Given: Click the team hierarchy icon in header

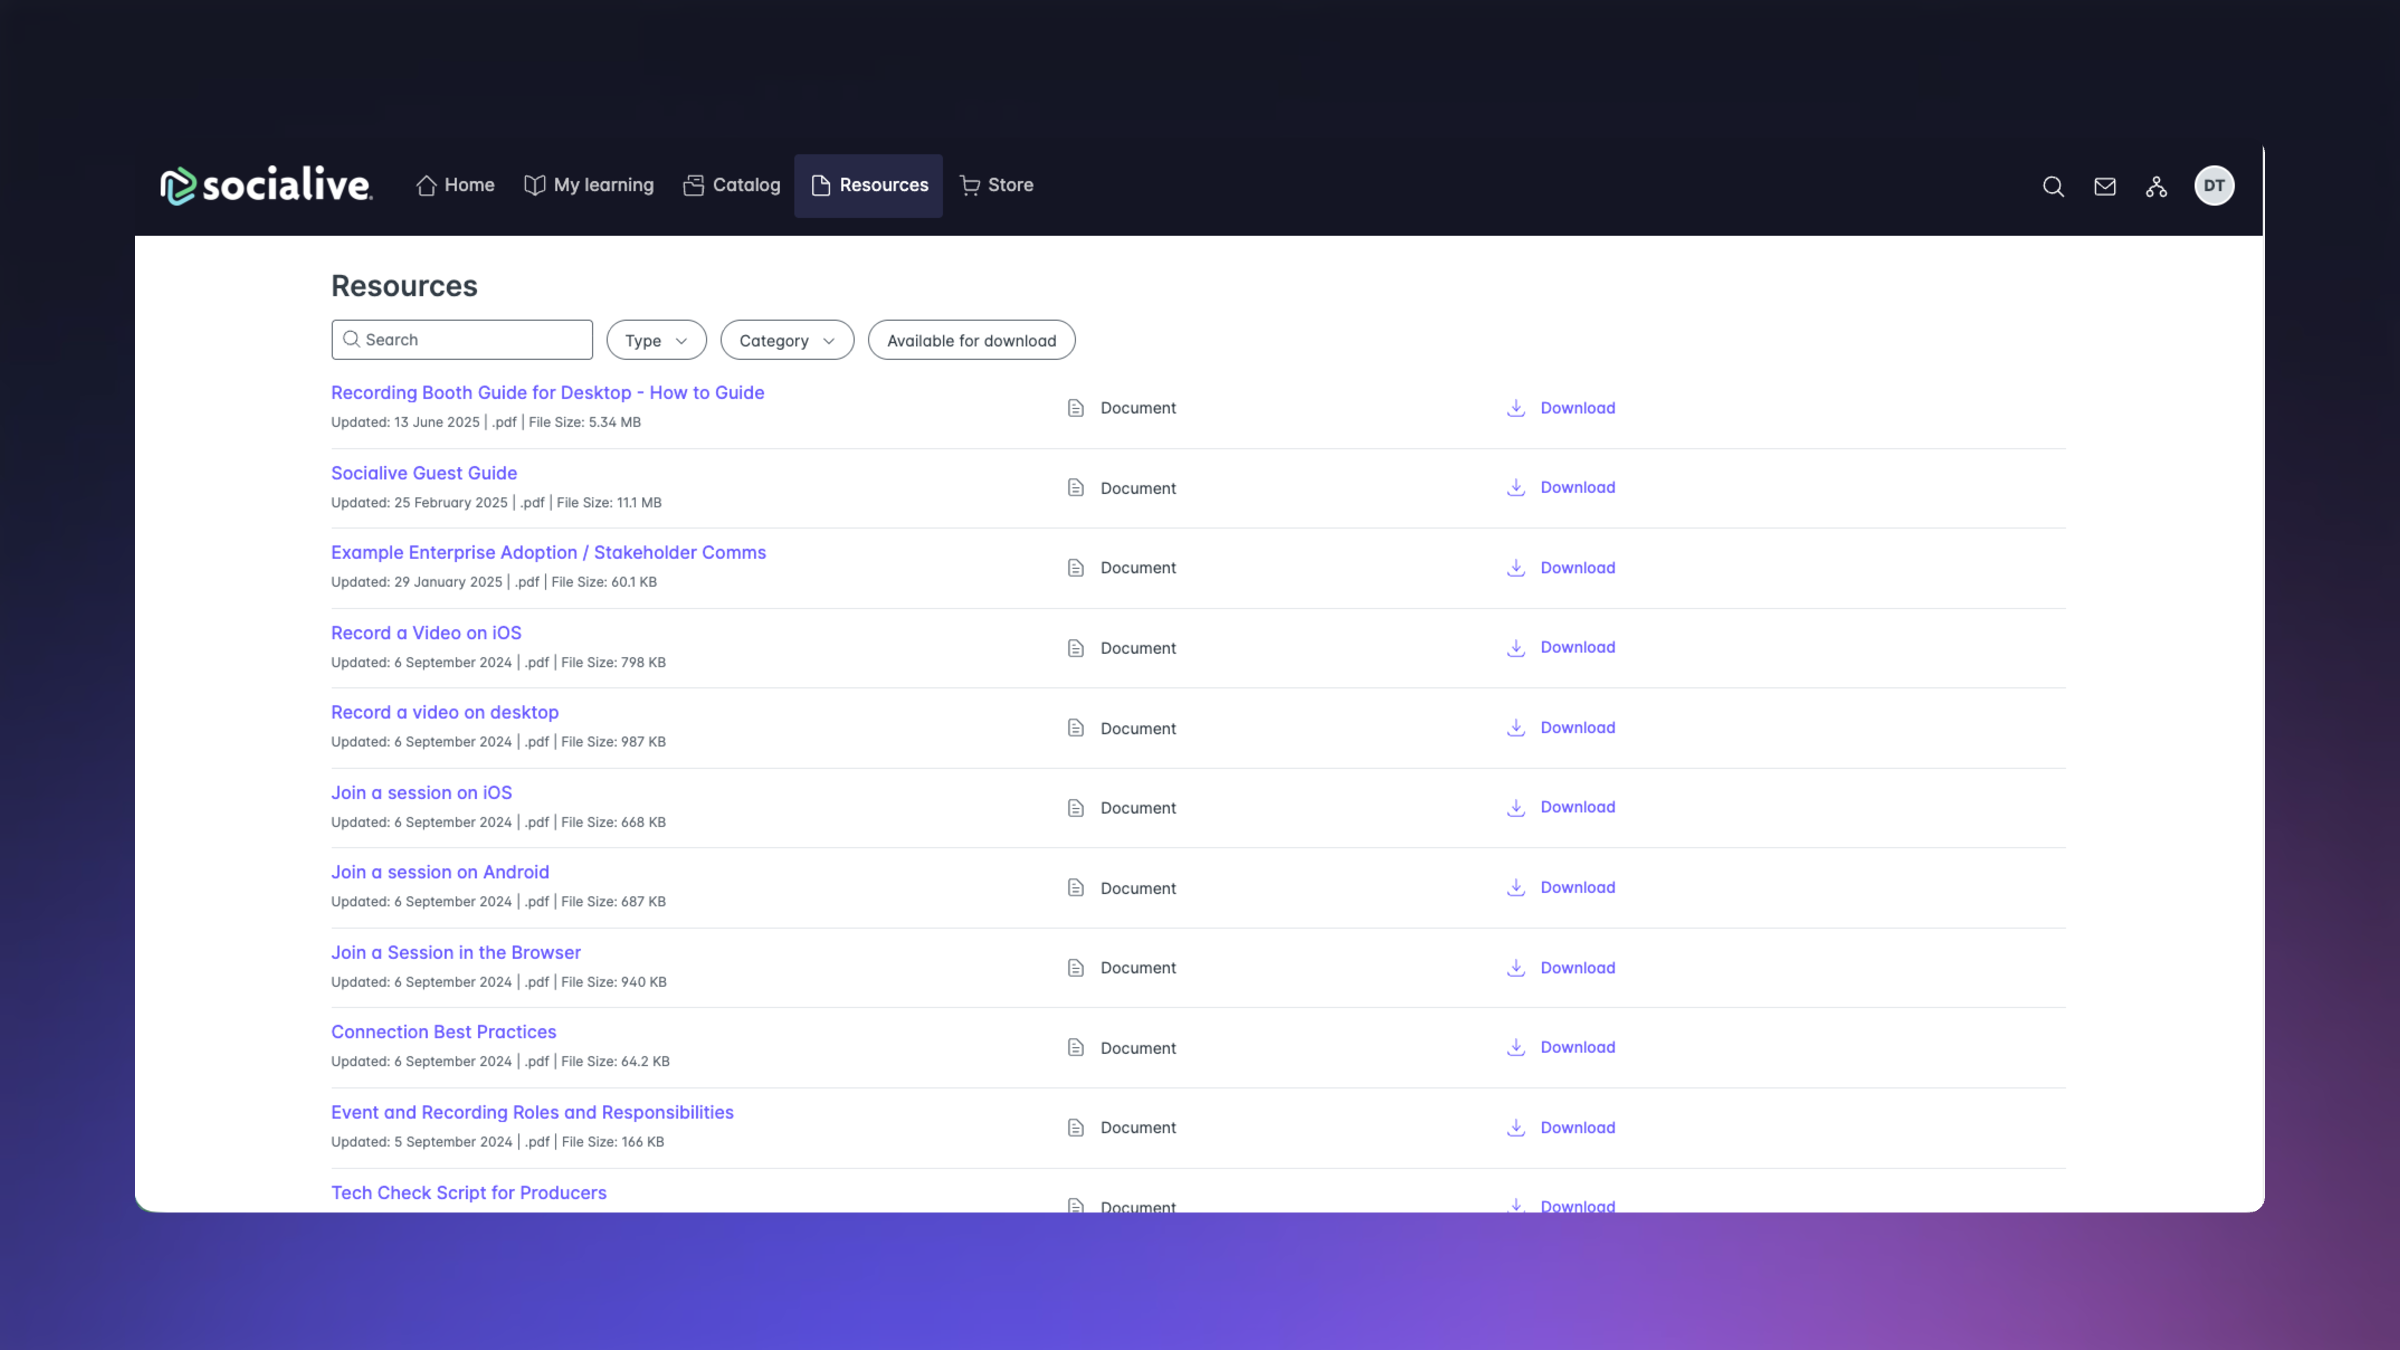Looking at the screenshot, I should (2156, 186).
